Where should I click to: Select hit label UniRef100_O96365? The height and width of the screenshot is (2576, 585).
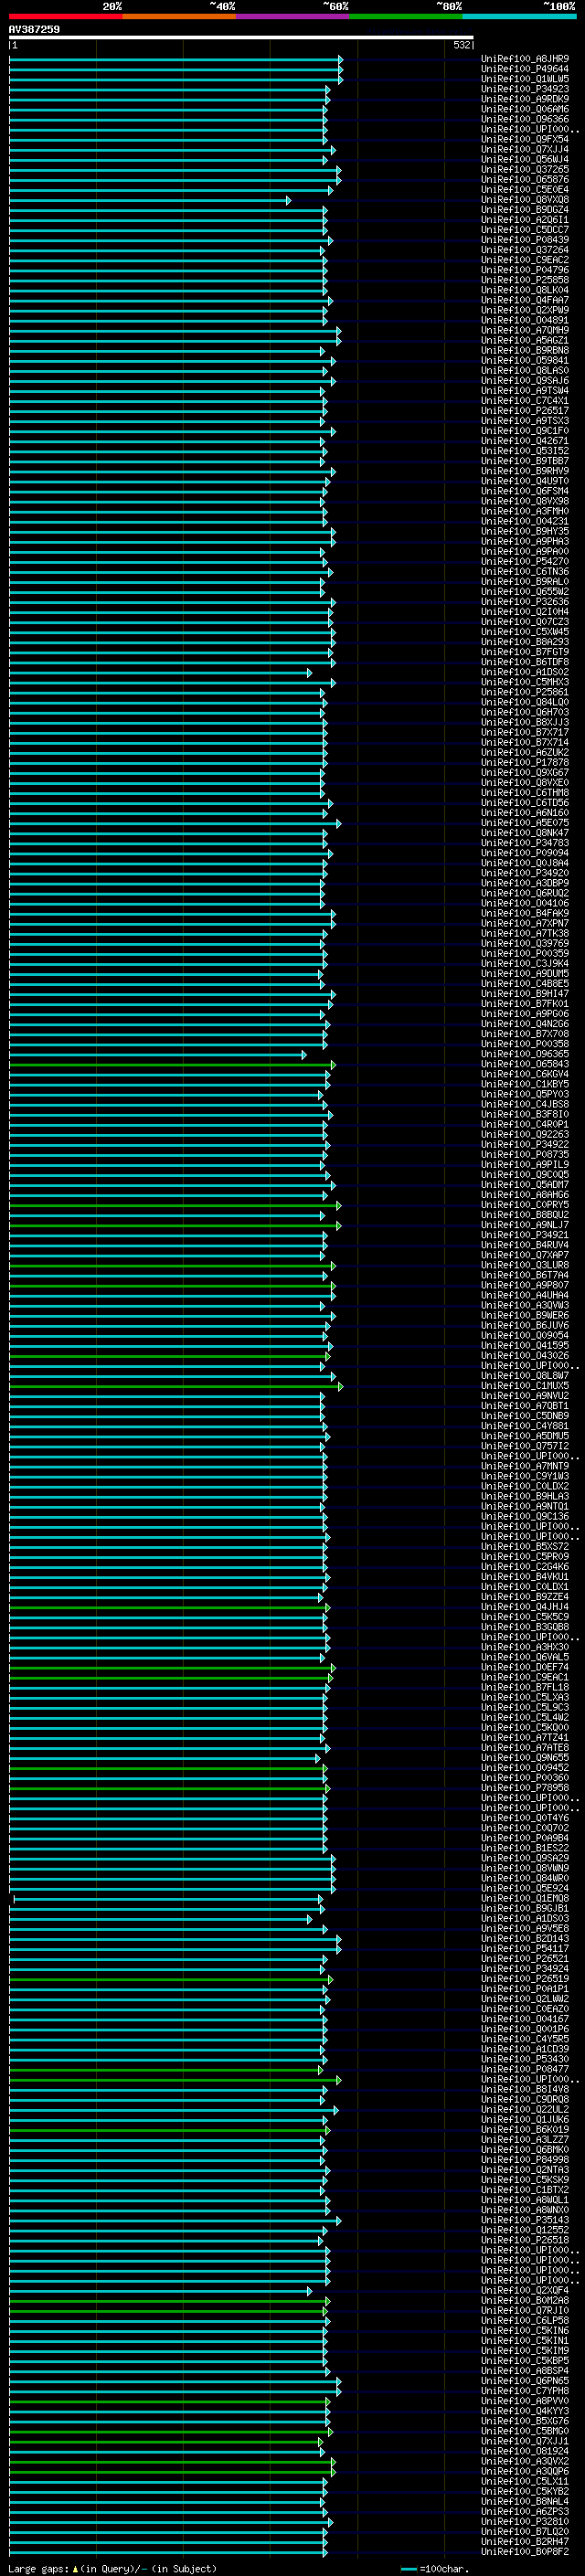tap(525, 1054)
